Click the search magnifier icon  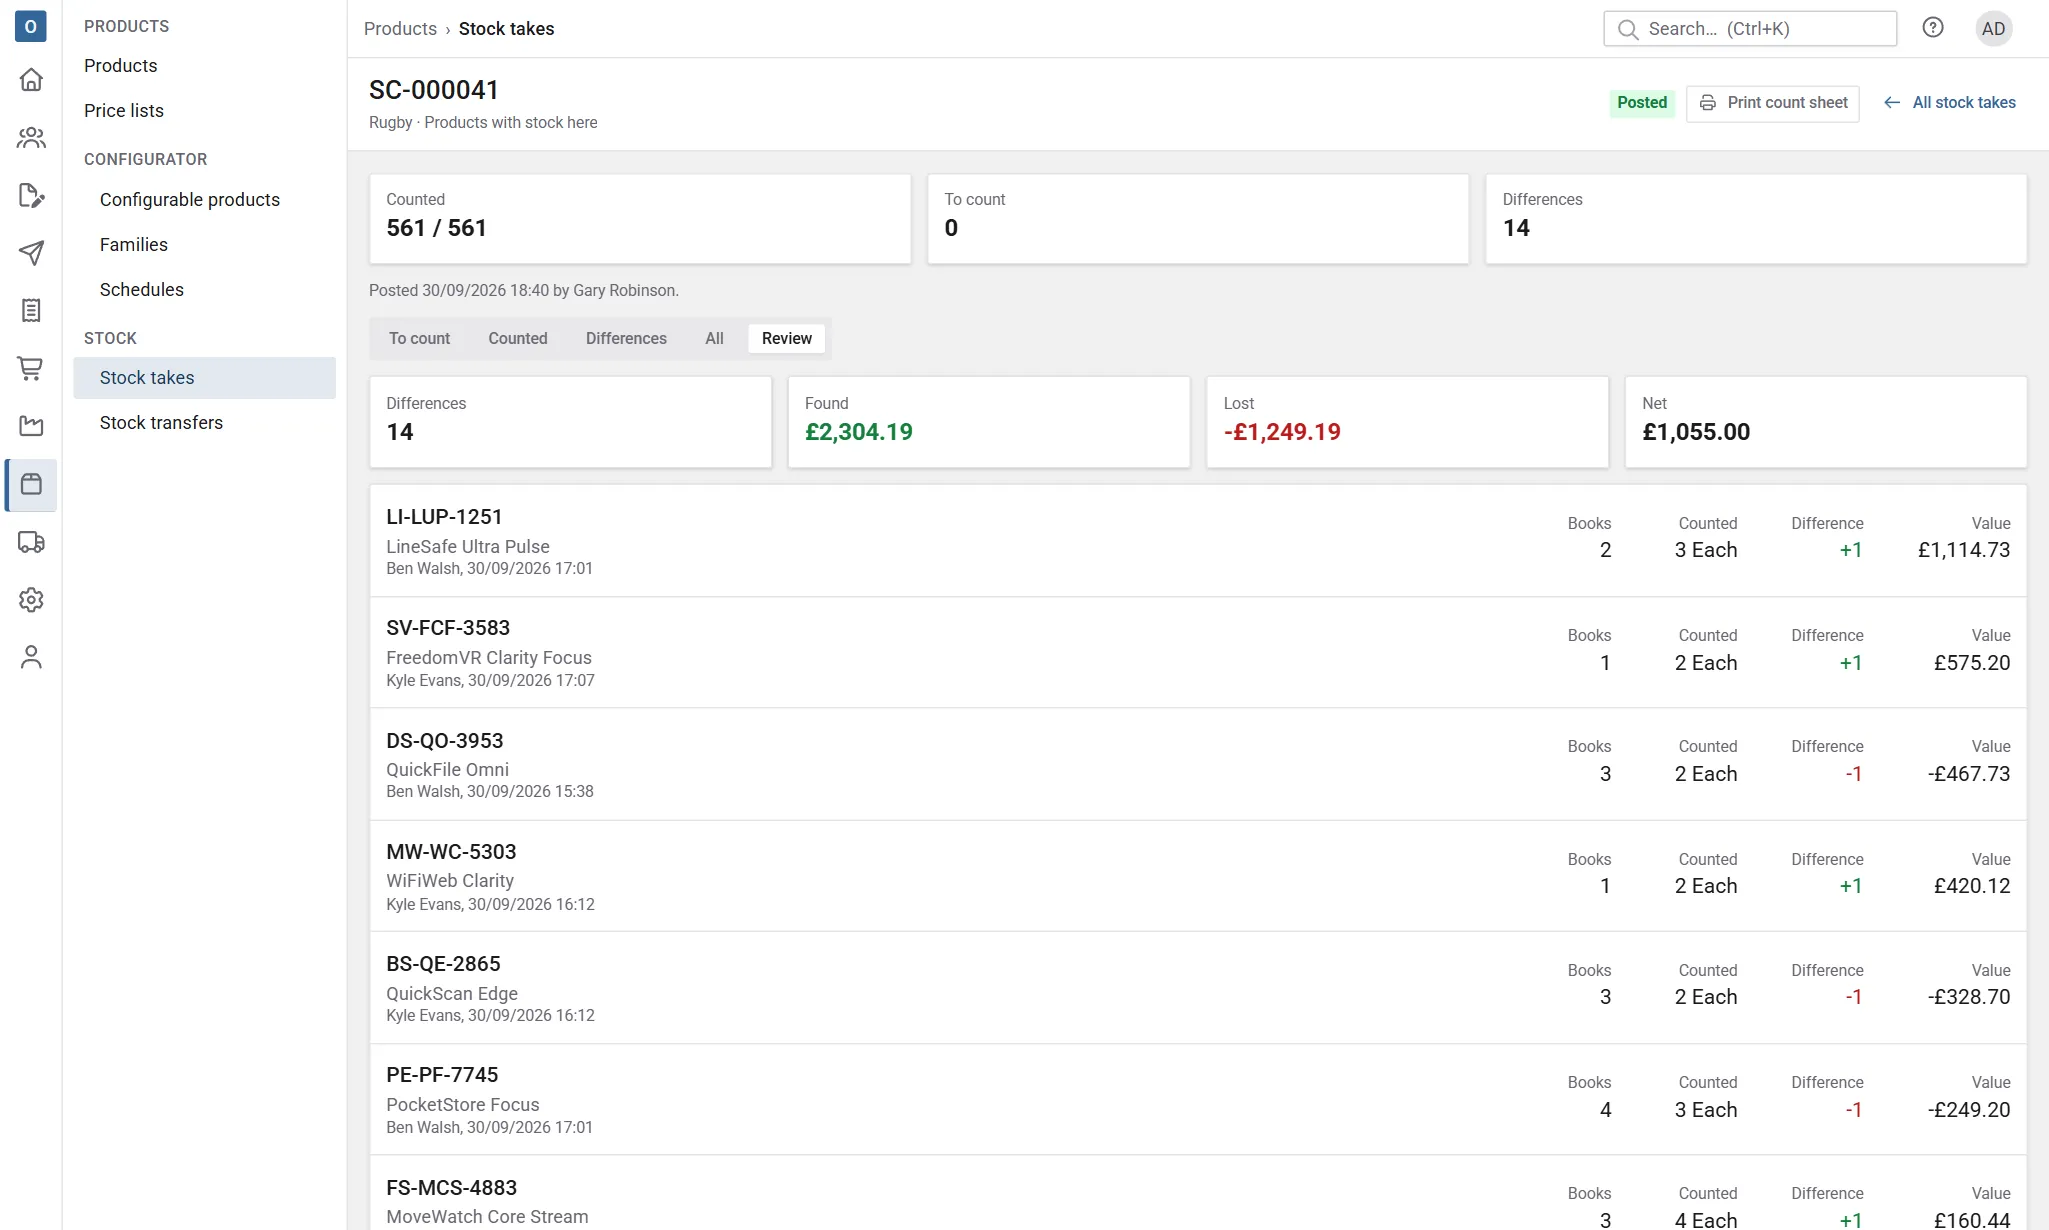(x=1628, y=29)
